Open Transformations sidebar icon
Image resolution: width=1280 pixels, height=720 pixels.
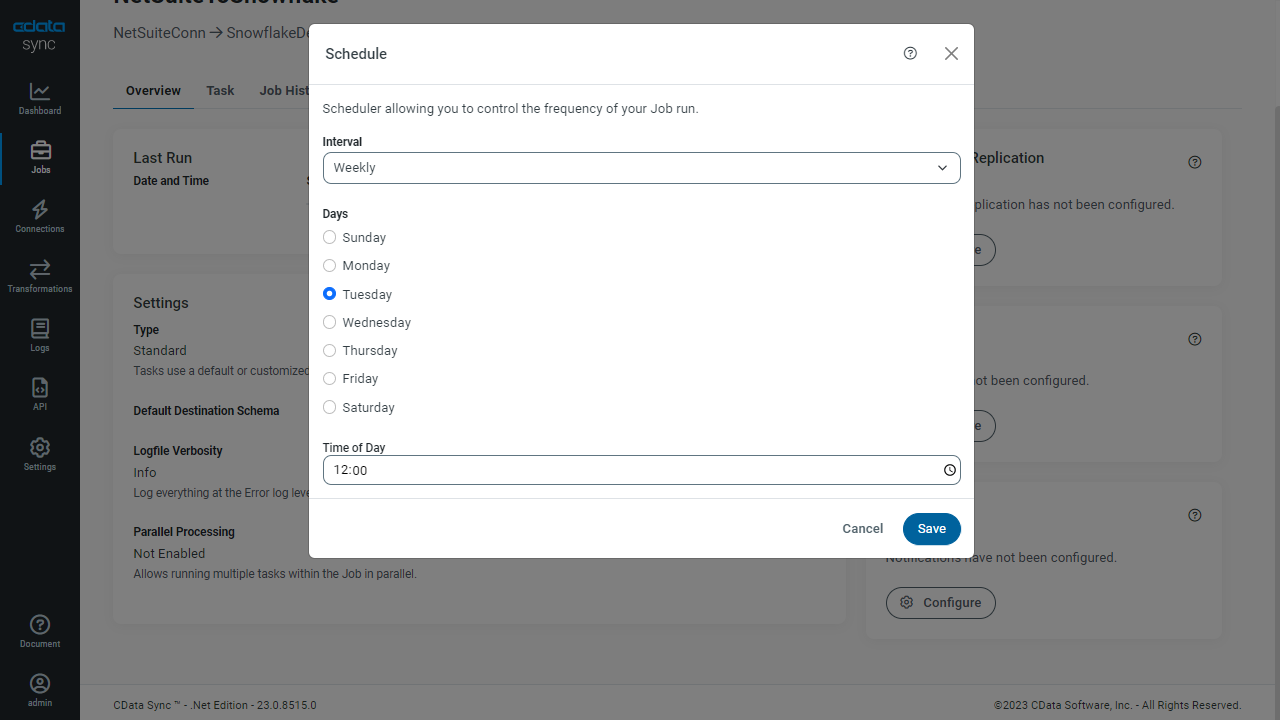point(40,276)
